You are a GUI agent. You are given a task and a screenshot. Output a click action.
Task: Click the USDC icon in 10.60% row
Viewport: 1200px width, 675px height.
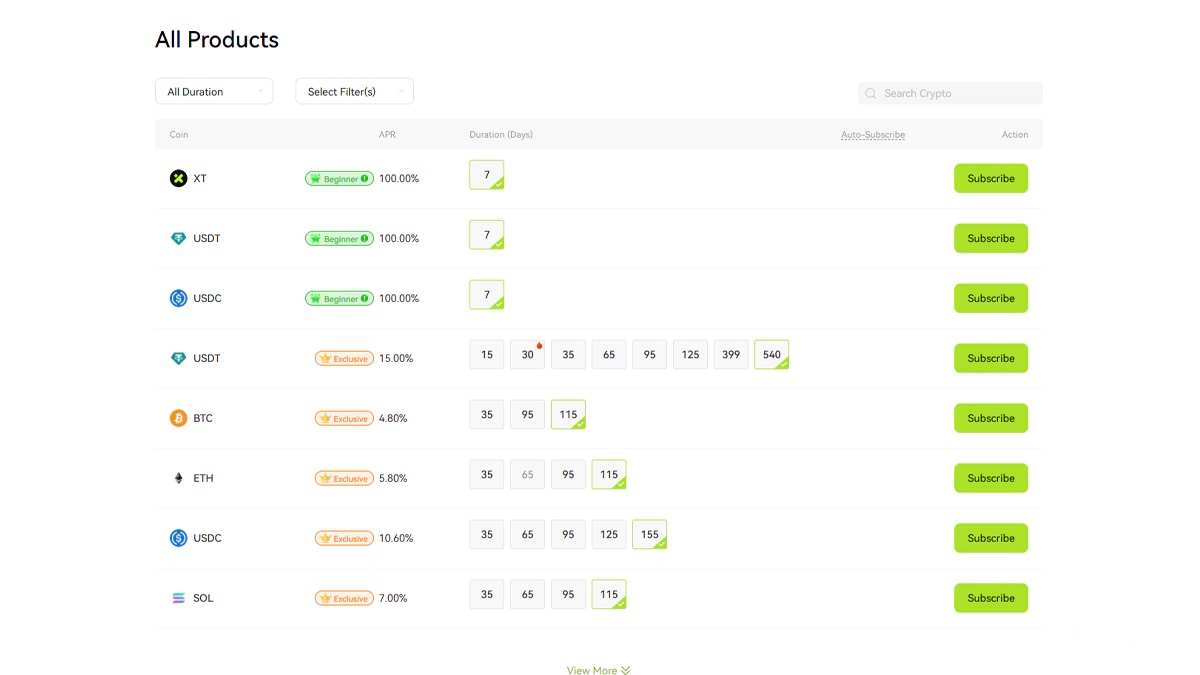(x=178, y=538)
